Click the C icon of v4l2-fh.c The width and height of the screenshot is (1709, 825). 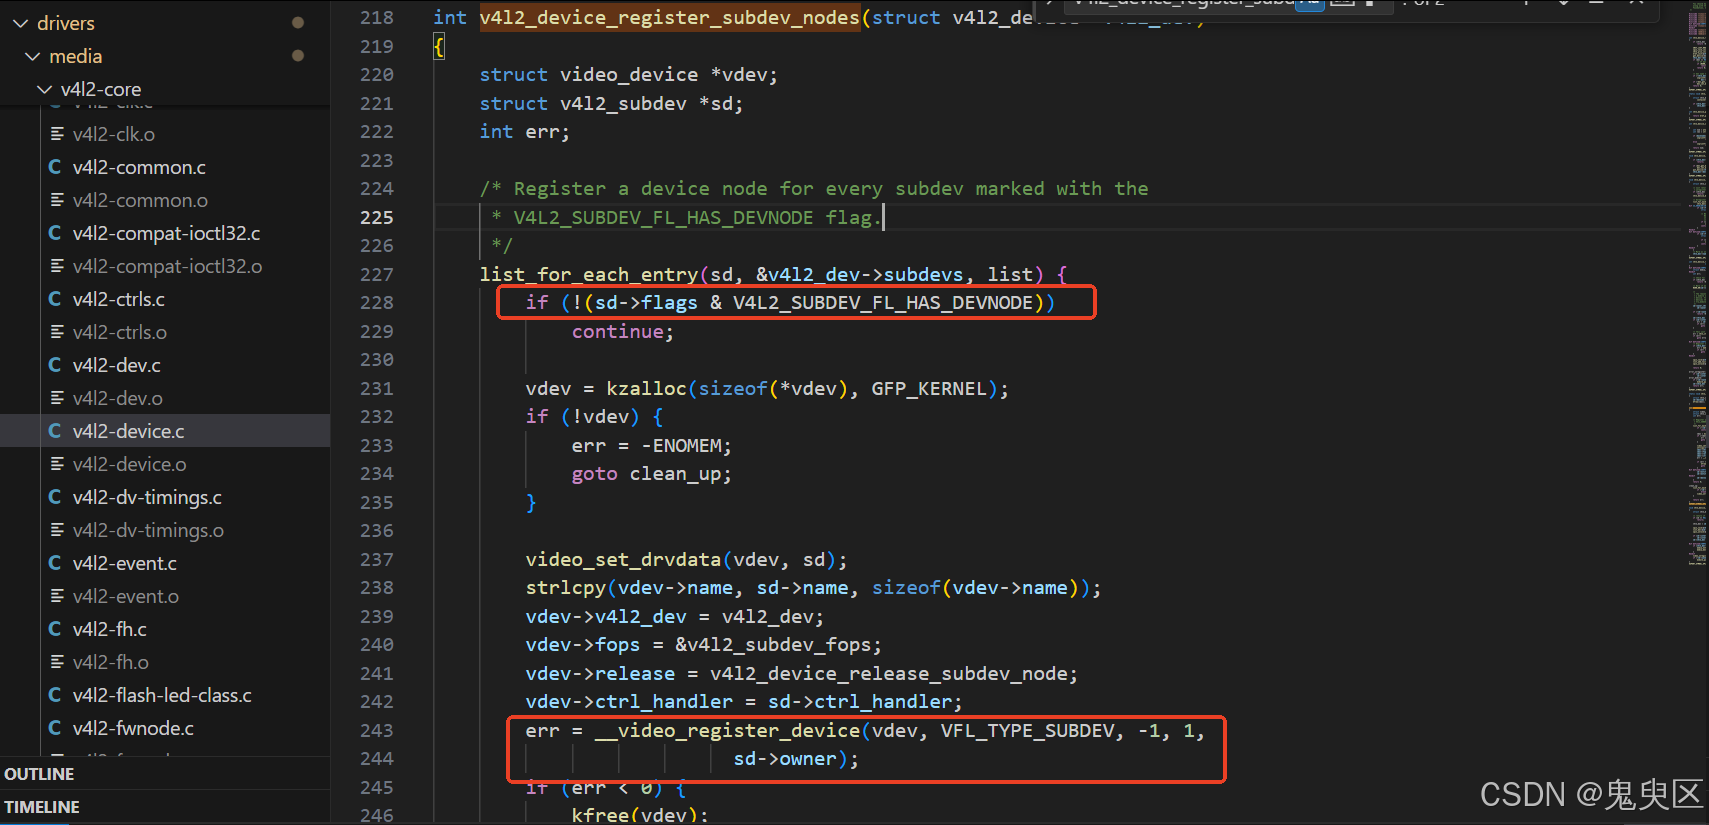[55, 629]
